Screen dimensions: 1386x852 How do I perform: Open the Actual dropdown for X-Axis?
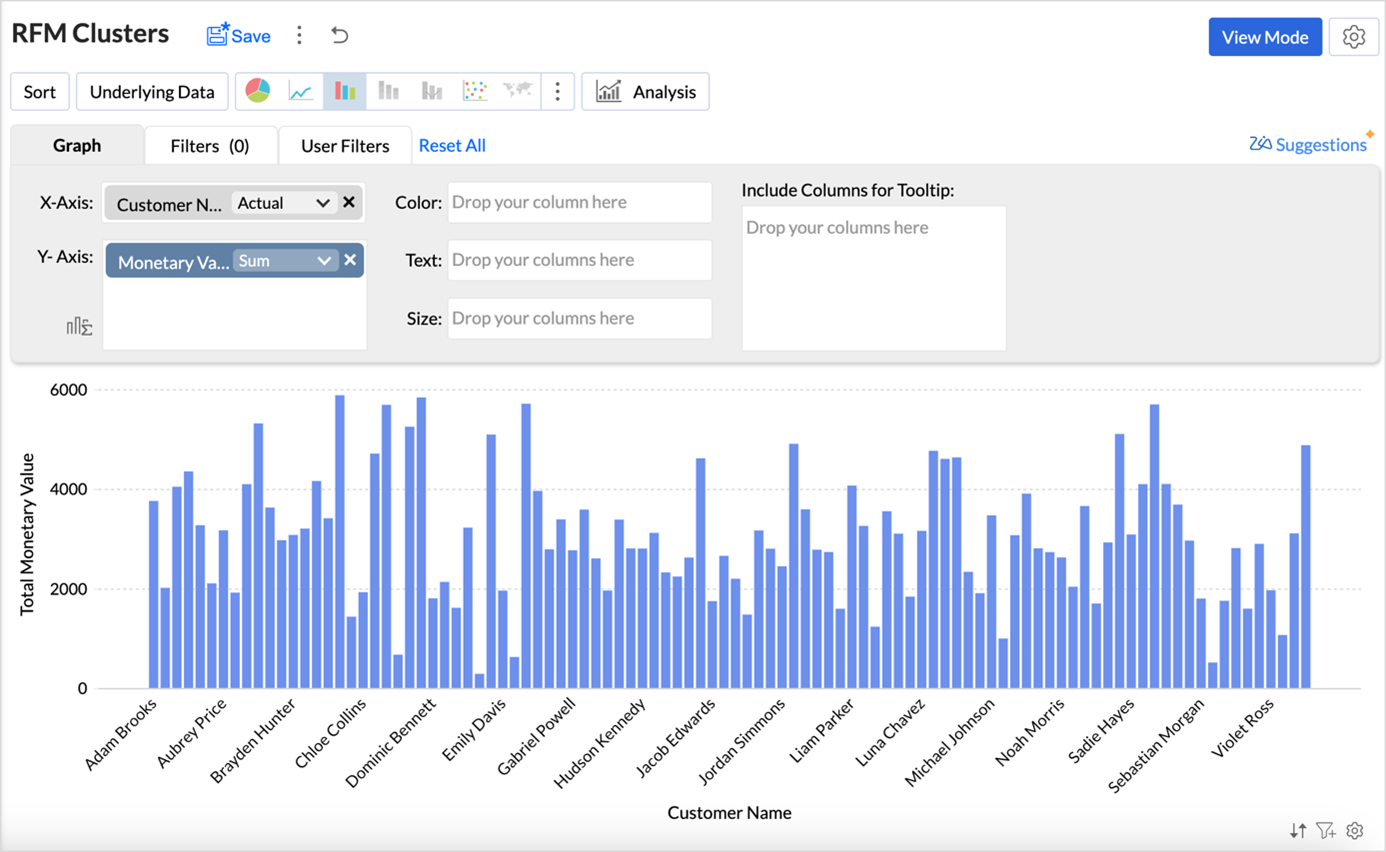pyautogui.click(x=283, y=203)
